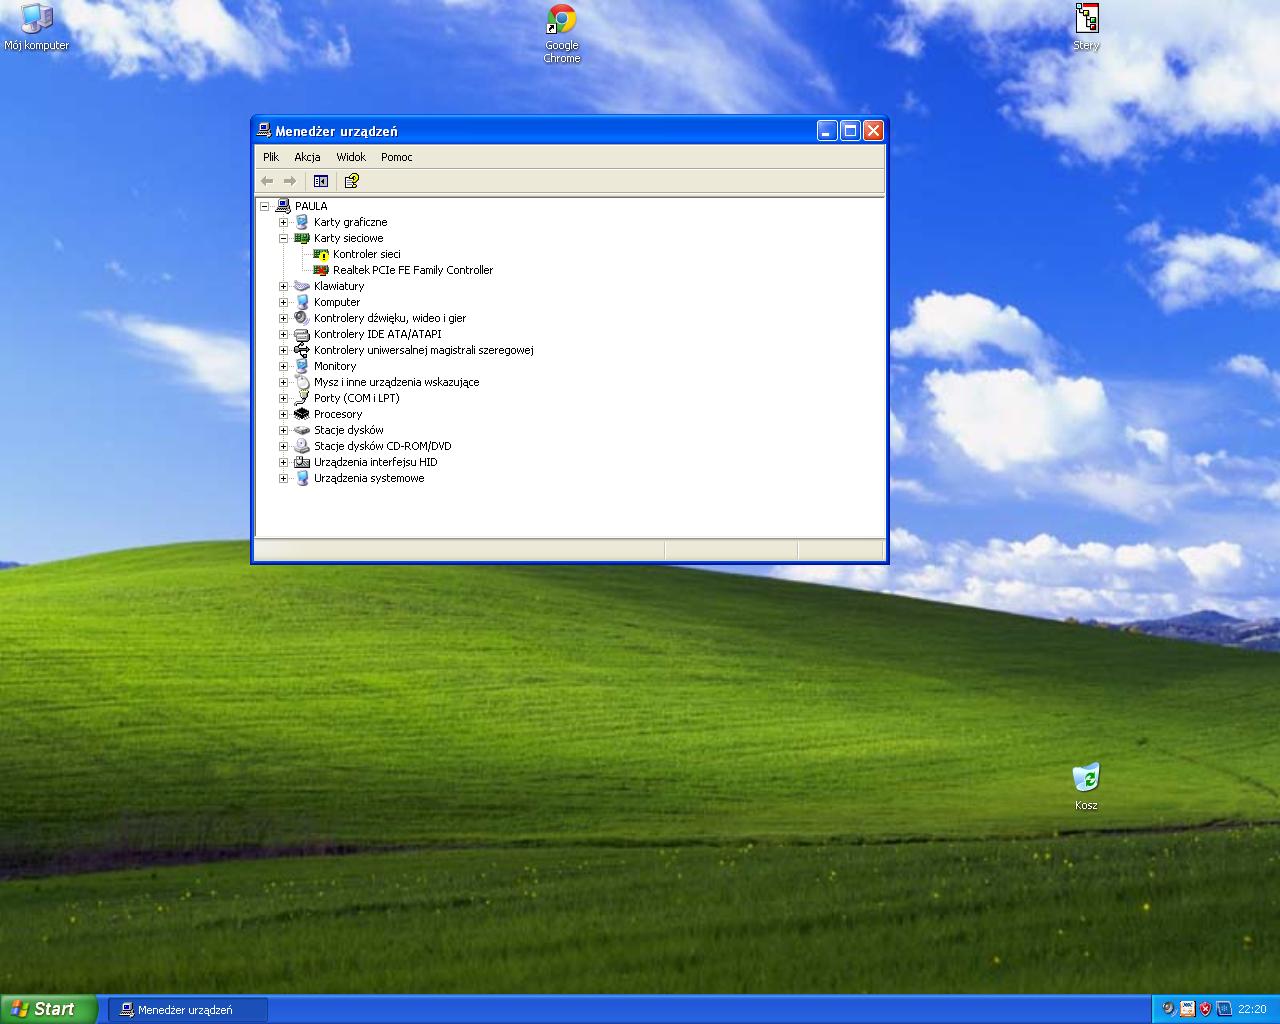
Task: Expand the Karty graficzne node
Action: [x=283, y=222]
